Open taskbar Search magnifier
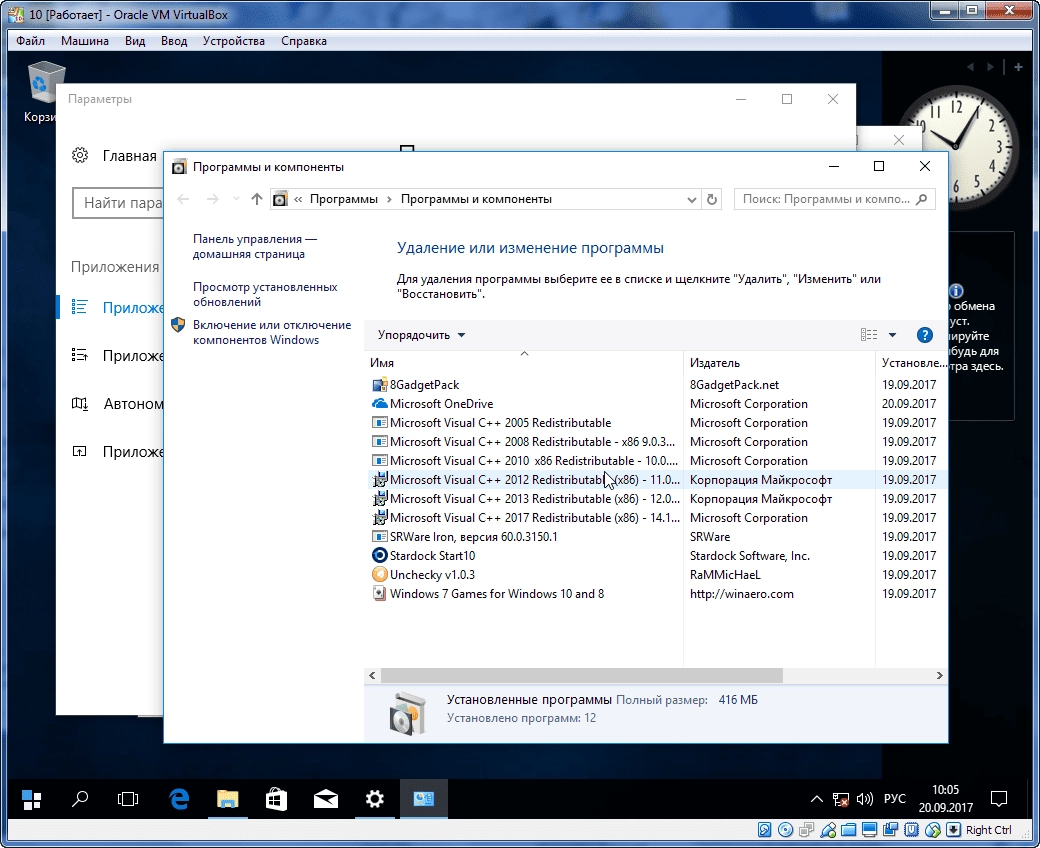Viewport: 1040px width, 848px height. tap(80, 800)
